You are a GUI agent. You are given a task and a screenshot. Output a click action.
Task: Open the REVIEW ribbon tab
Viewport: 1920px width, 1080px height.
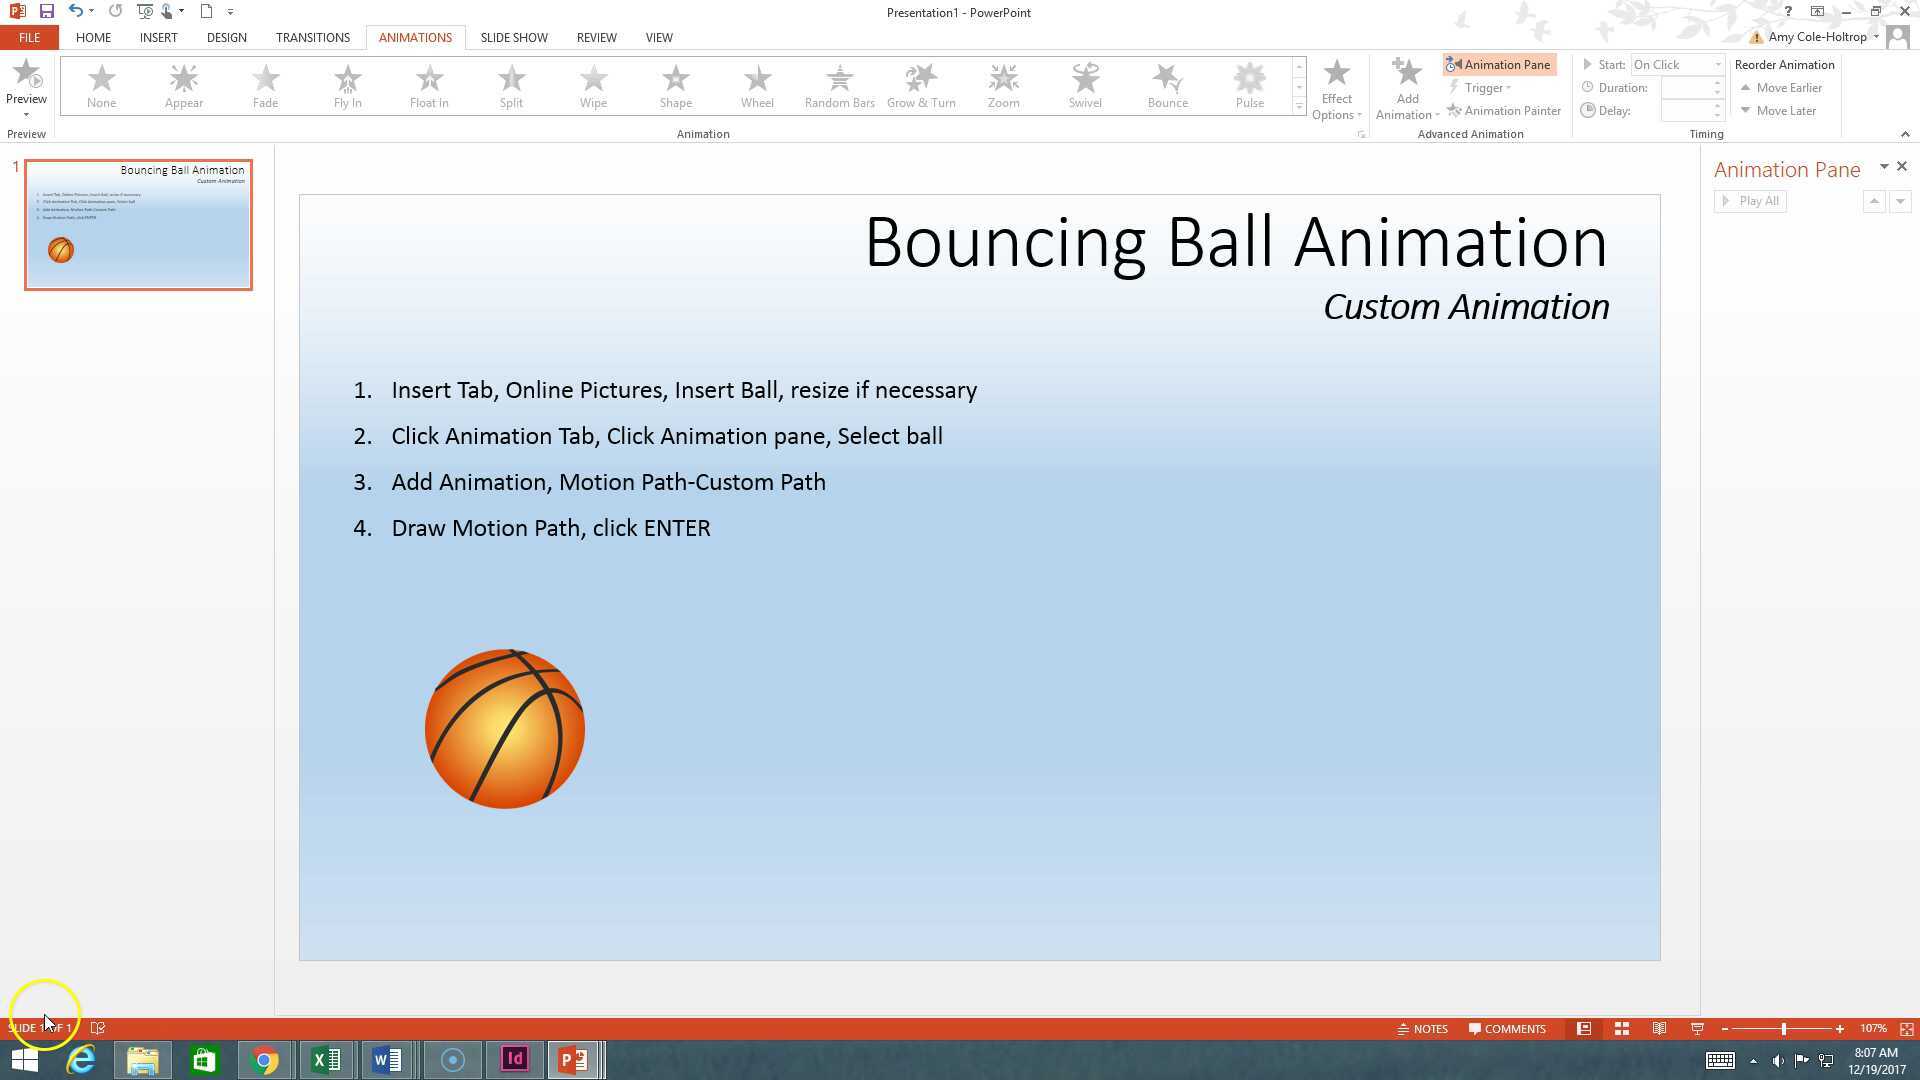click(x=596, y=37)
